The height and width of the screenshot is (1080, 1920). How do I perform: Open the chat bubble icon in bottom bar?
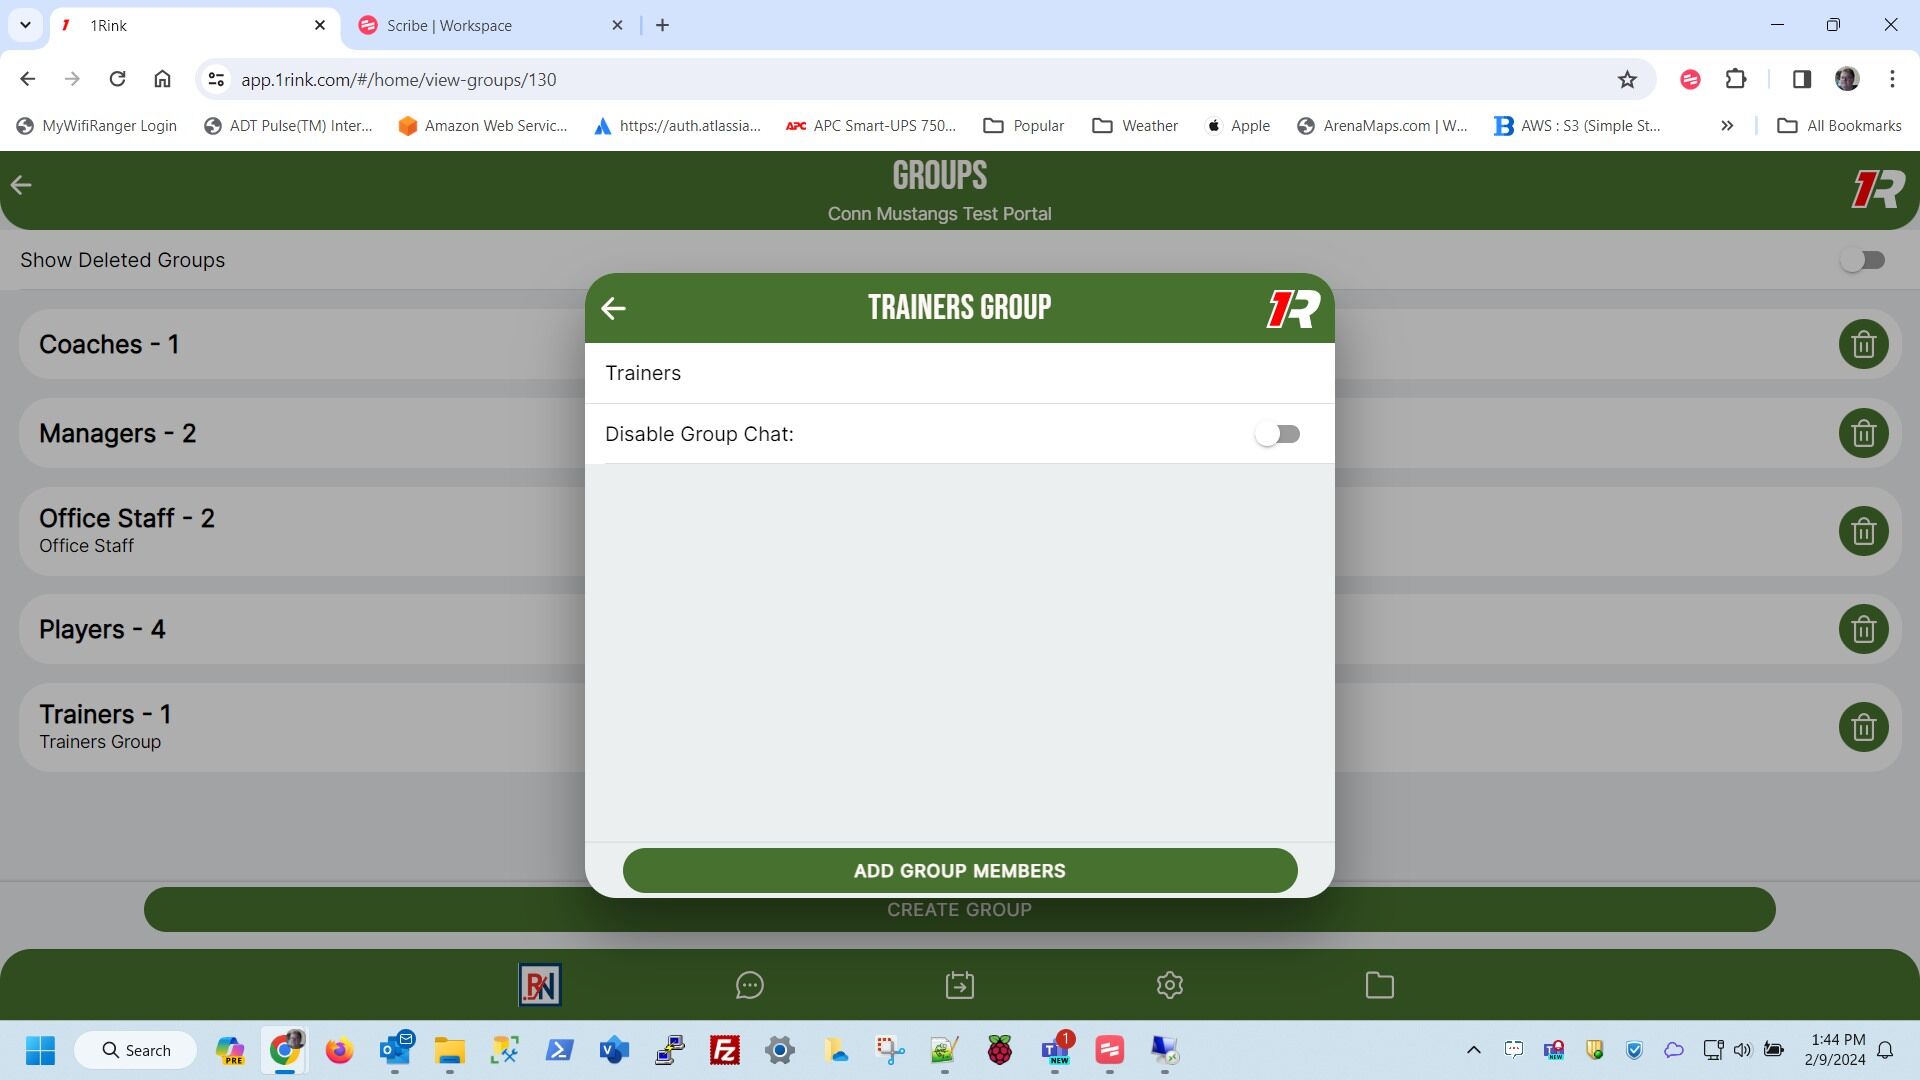749,986
